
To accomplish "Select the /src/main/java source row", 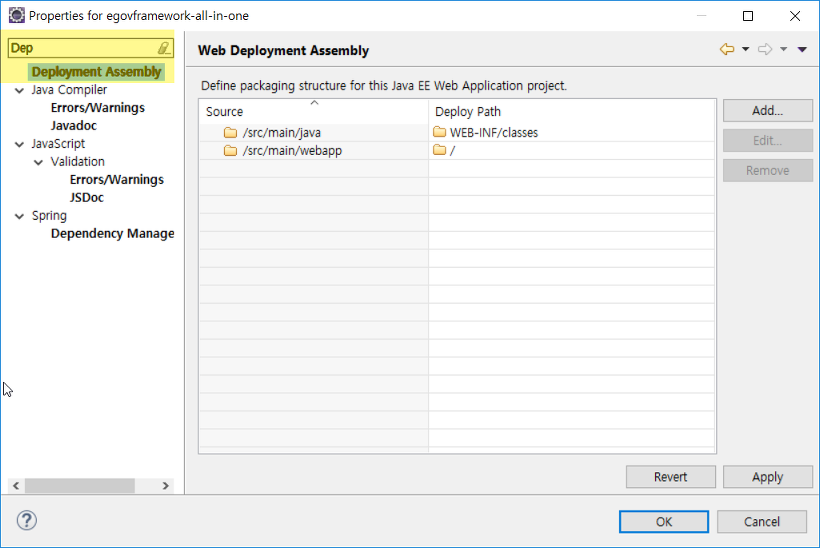I will click(313, 133).
